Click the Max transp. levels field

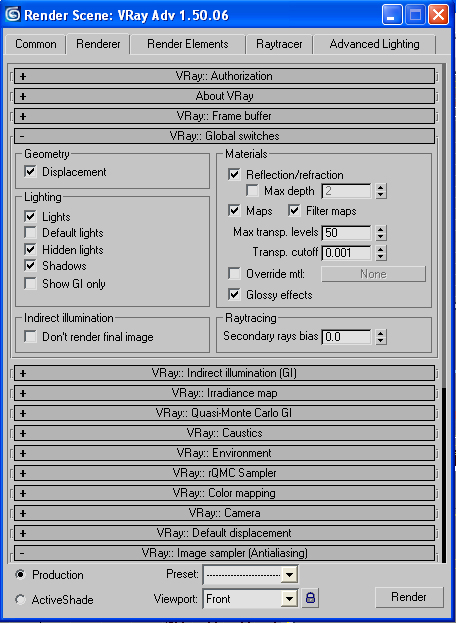pyautogui.click(x=346, y=233)
